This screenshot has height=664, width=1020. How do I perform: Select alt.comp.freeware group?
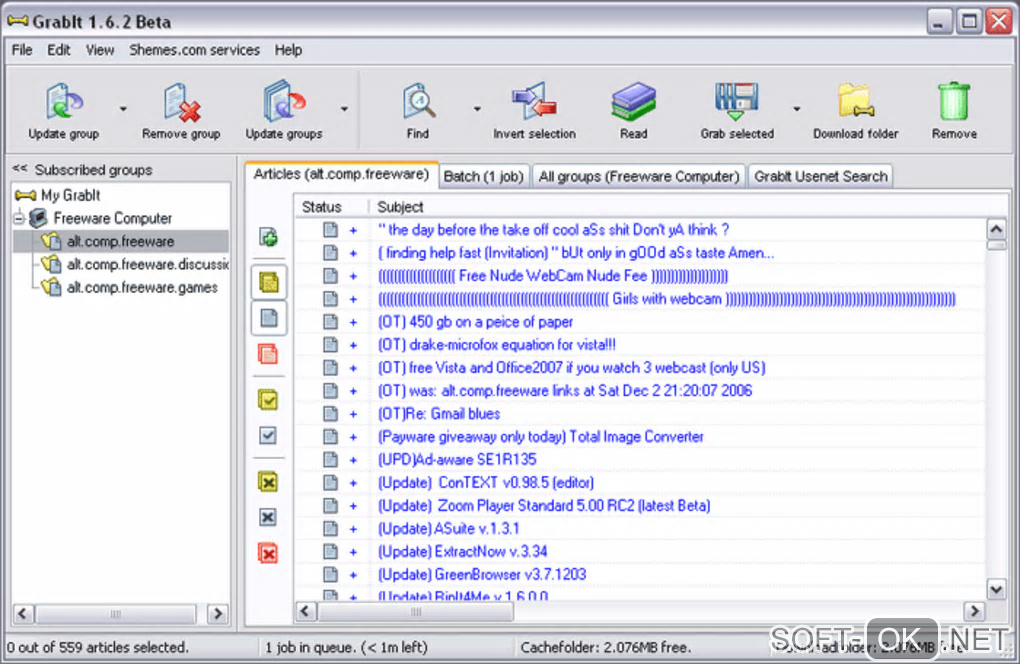pyautogui.click(x=120, y=241)
